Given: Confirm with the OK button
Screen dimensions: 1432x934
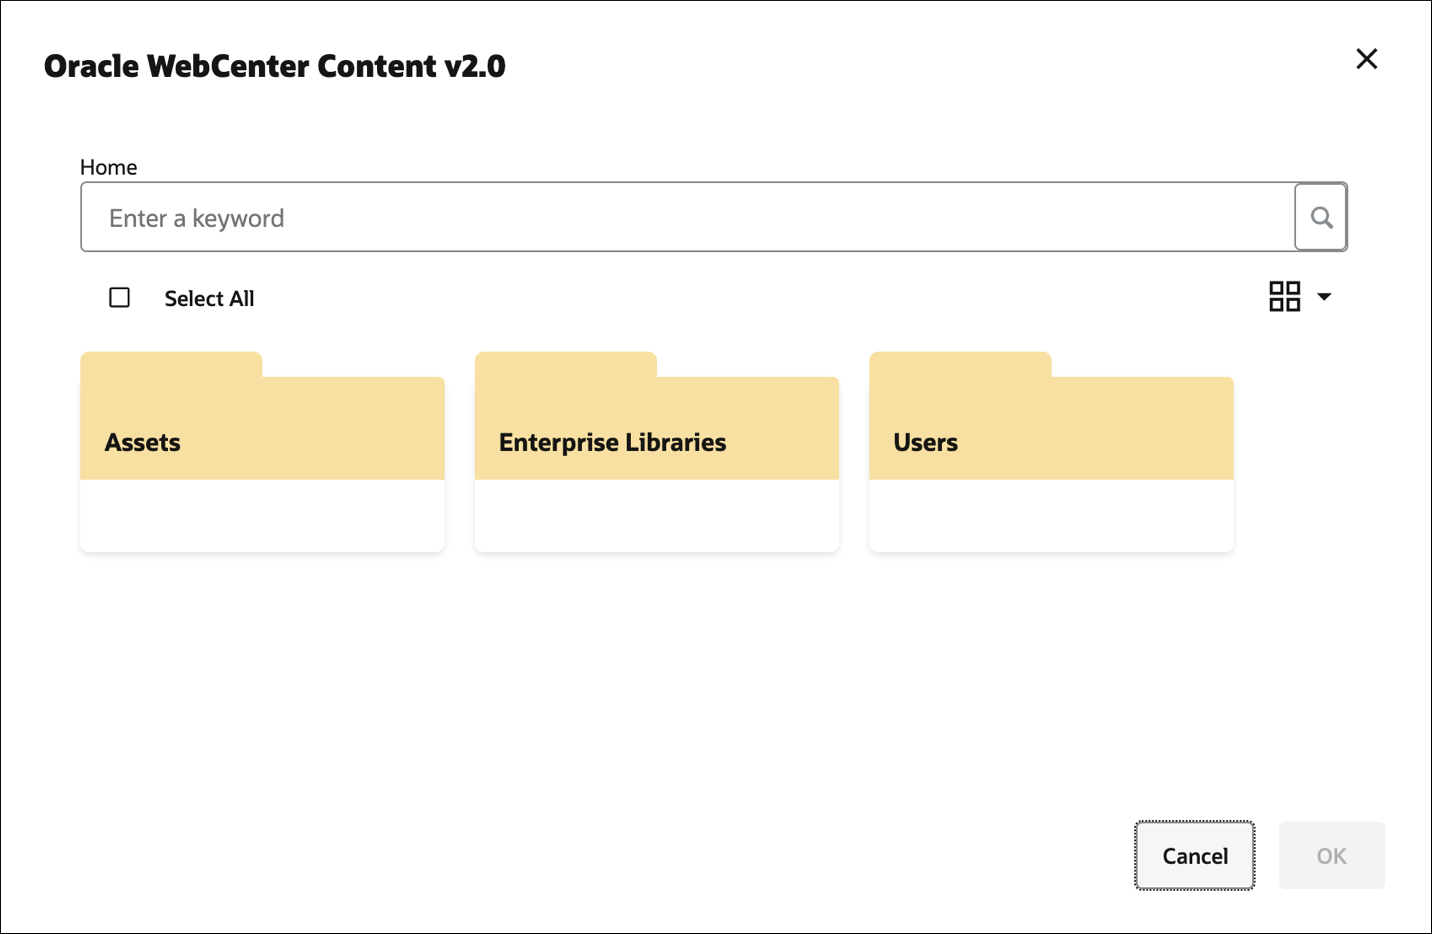Looking at the screenshot, I should tap(1331, 856).
